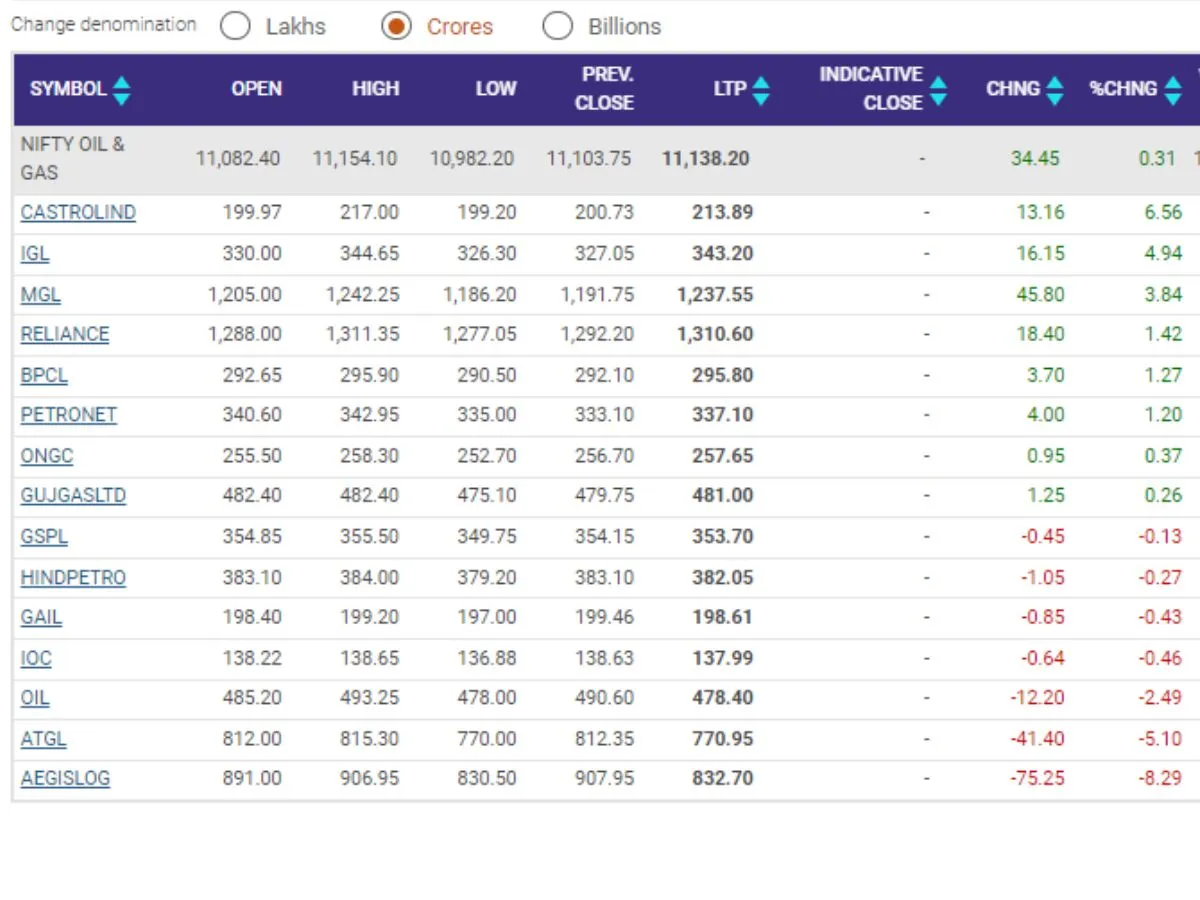Click CASTROLIND LTP value 213.89

(x=722, y=213)
